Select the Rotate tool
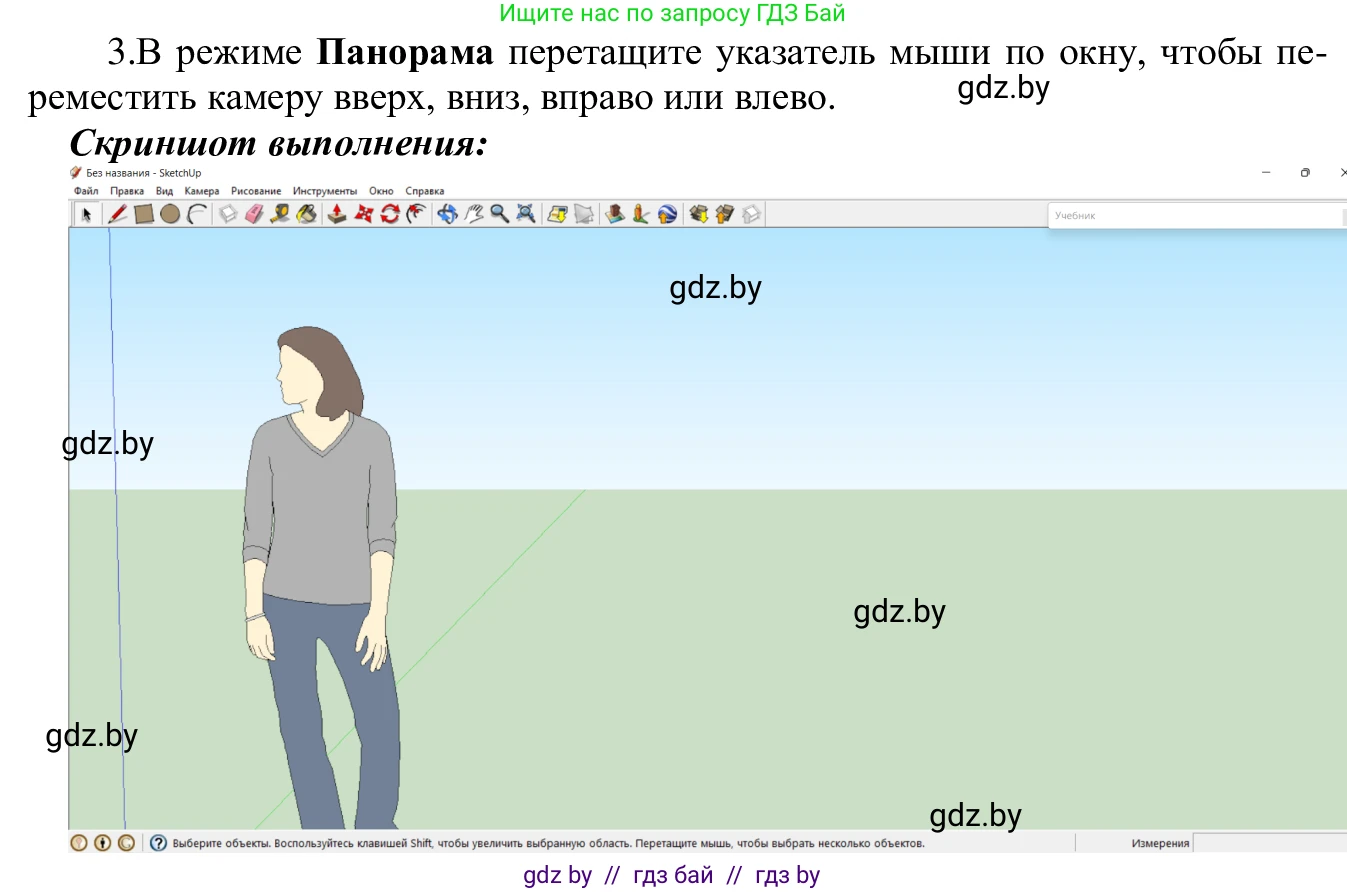1347x892 pixels. pyautogui.click(x=390, y=214)
